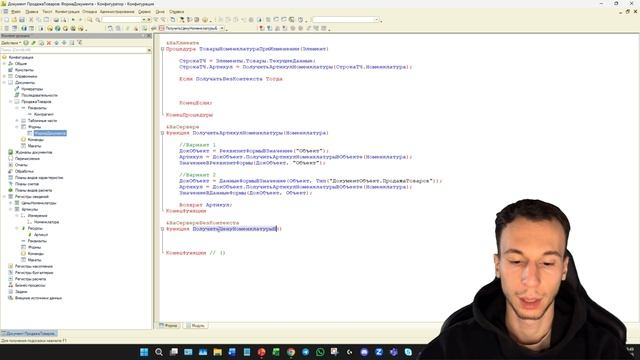The width and height of the screenshot is (640, 360).
Task: Expand the Справочники tree node
Action: [x=4, y=76]
